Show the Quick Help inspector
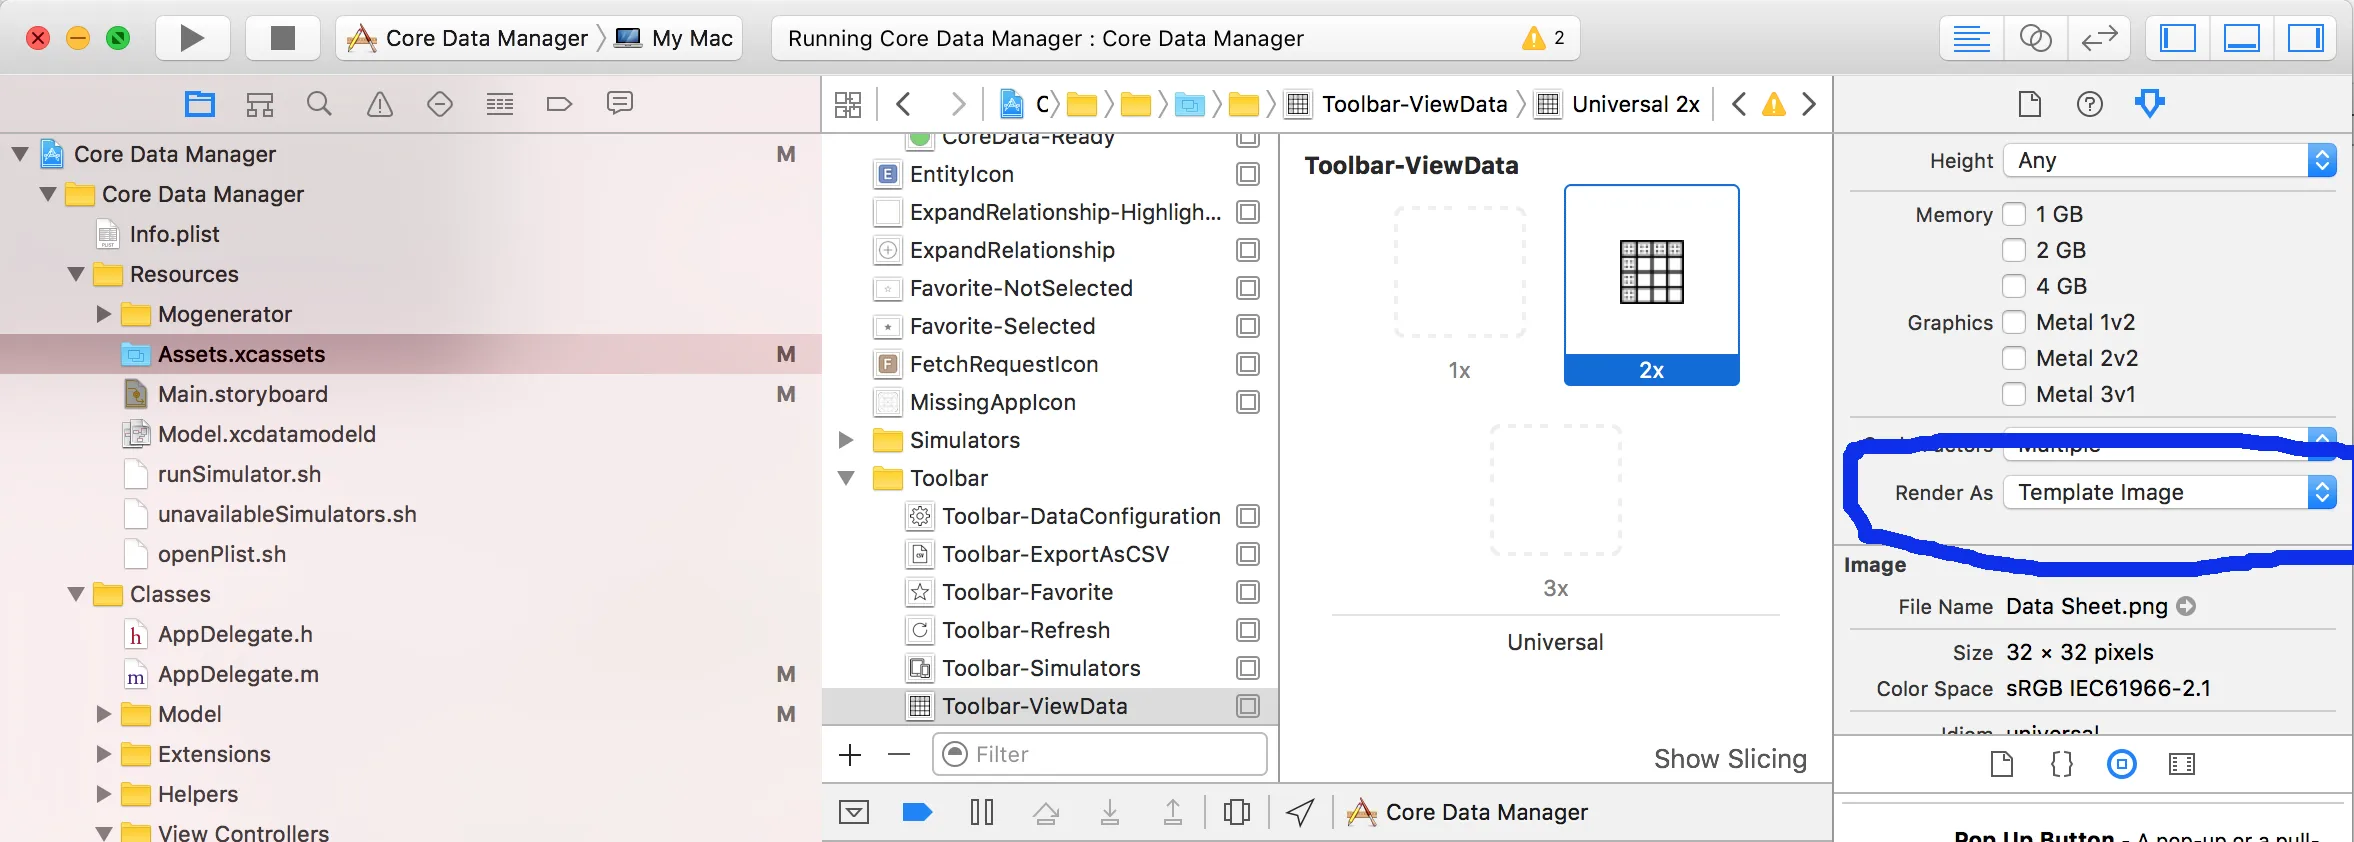Image resolution: width=2354 pixels, height=842 pixels. (2089, 104)
